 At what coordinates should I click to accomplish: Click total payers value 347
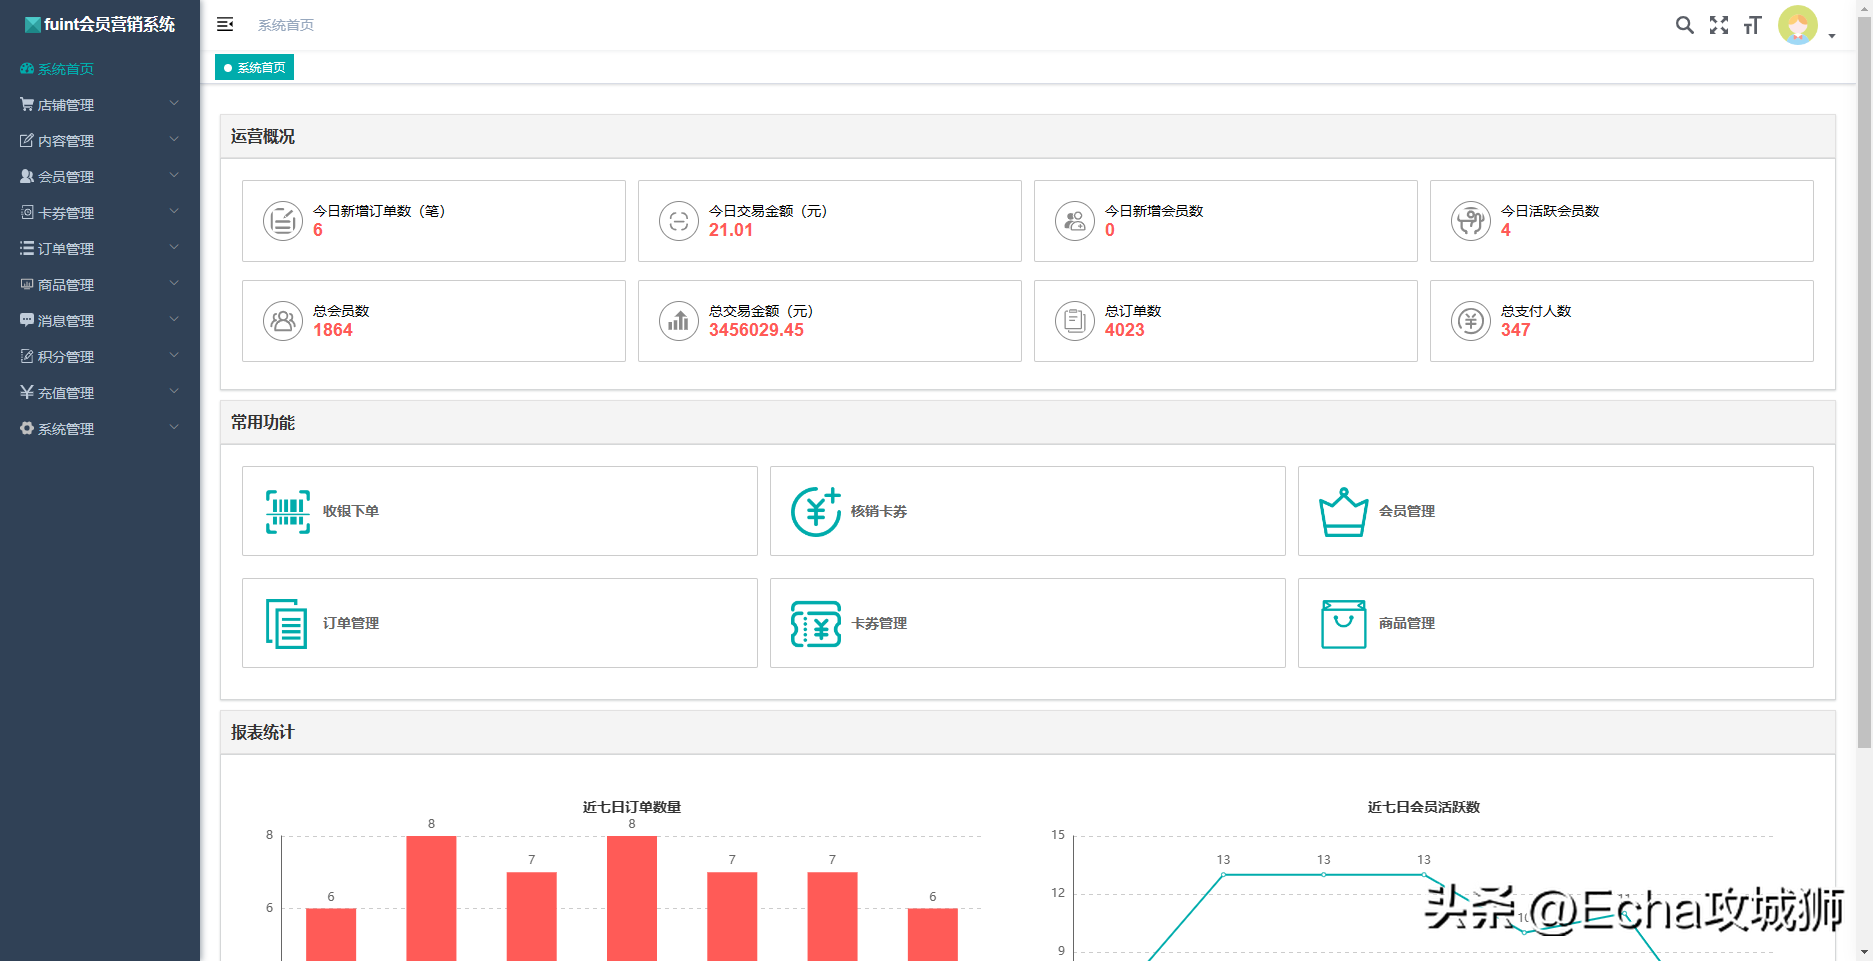point(1515,330)
